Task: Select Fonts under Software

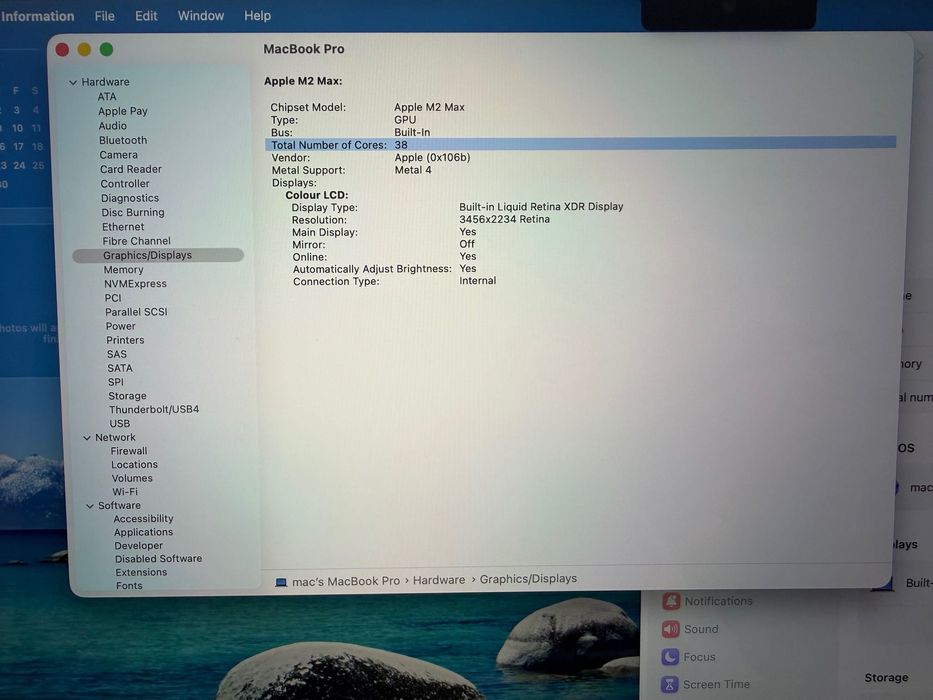Action: coord(129,586)
